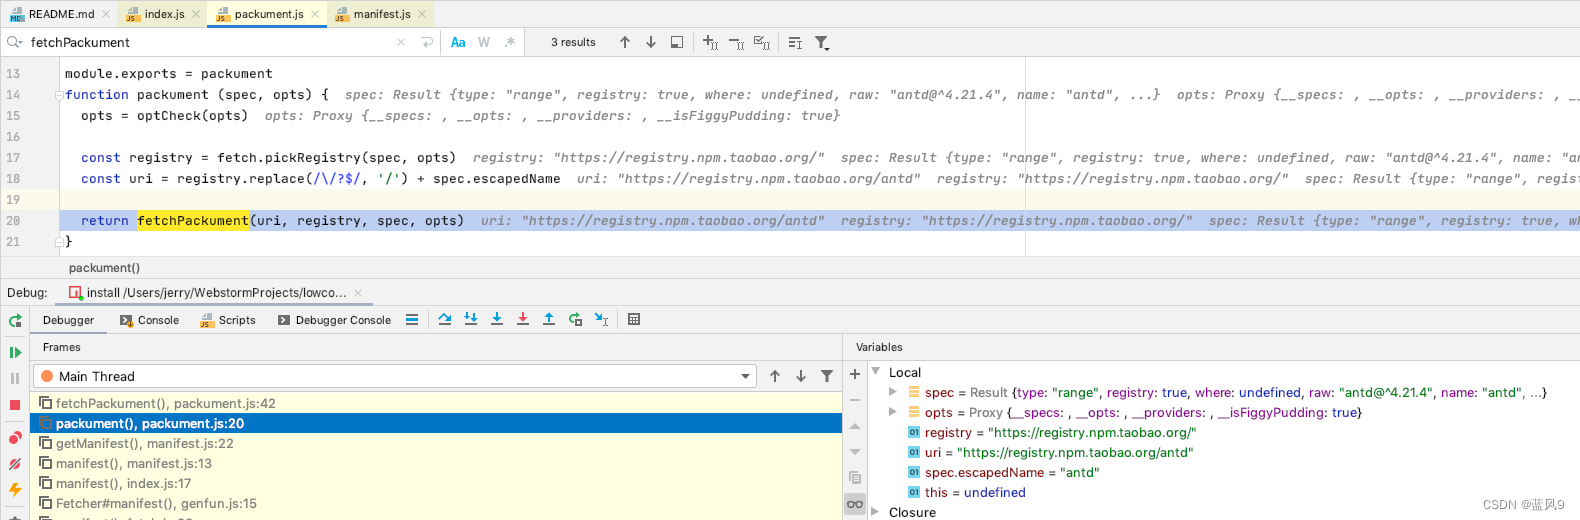The width and height of the screenshot is (1580, 520).
Task: Open the Debugger tab
Action: pyautogui.click(x=68, y=320)
